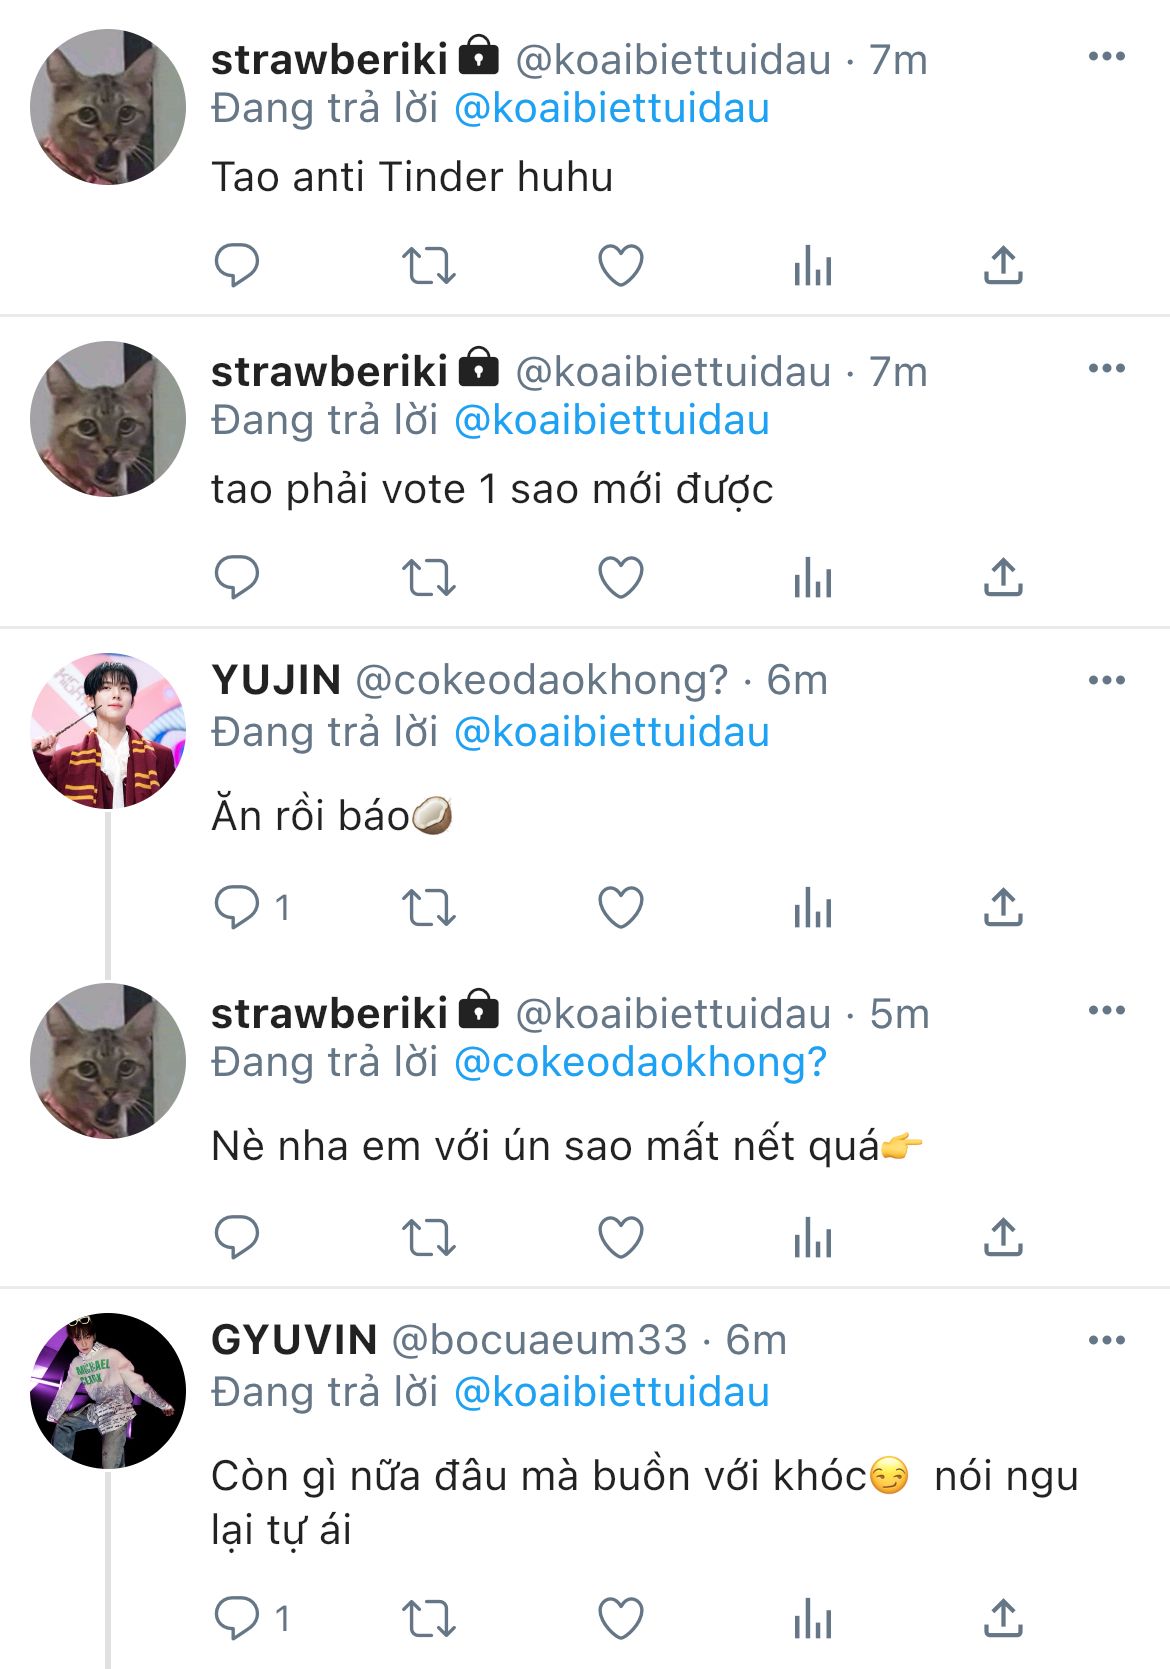The width and height of the screenshot is (1170, 1669).
Task: Open GYUVIN's profile via display name
Action: click(294, 1341)
